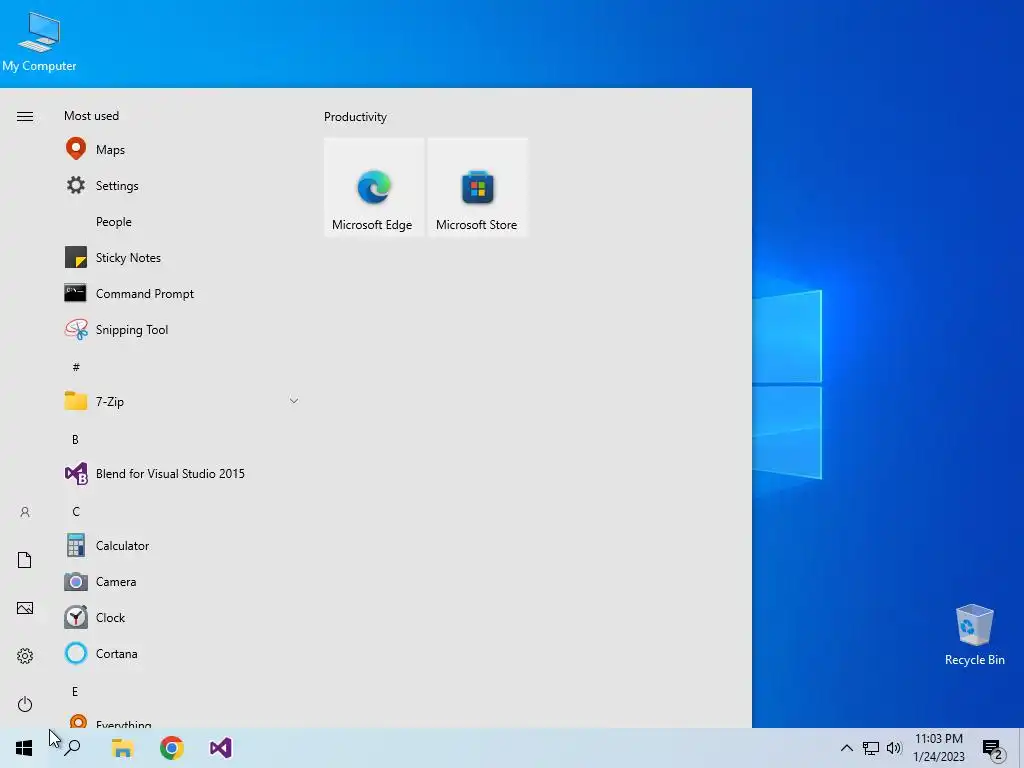This screenshot has height=768, width=1024.
Task: Launch Command Prompt
Action: click(183, 294)
